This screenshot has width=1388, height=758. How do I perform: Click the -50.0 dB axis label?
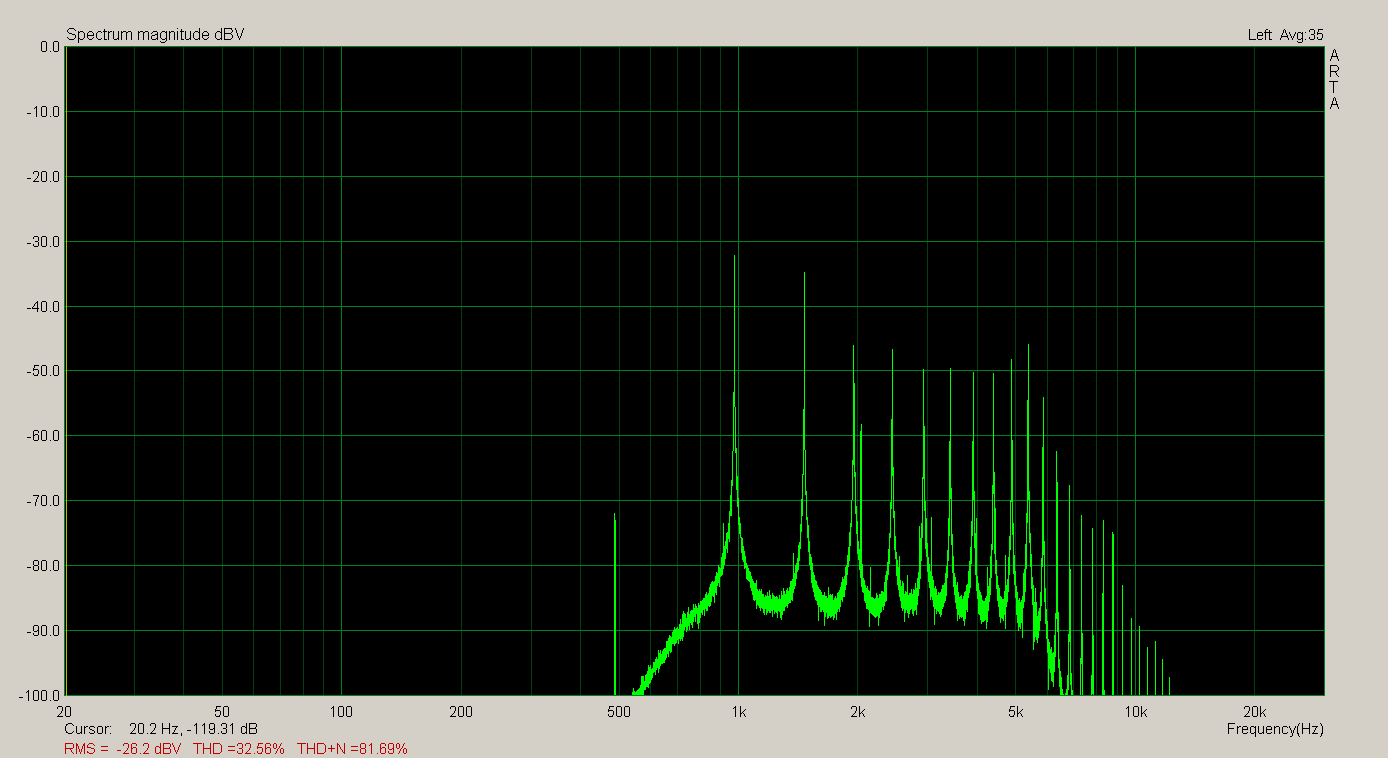coord(42,371)
